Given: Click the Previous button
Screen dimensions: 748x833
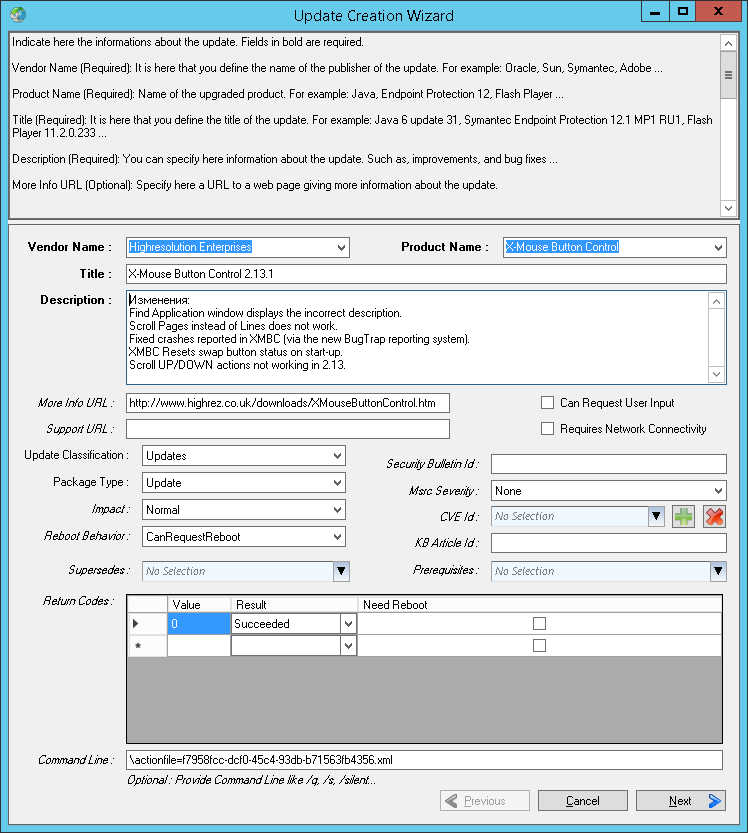Looking at the screenshot, I should click(485, 801).
